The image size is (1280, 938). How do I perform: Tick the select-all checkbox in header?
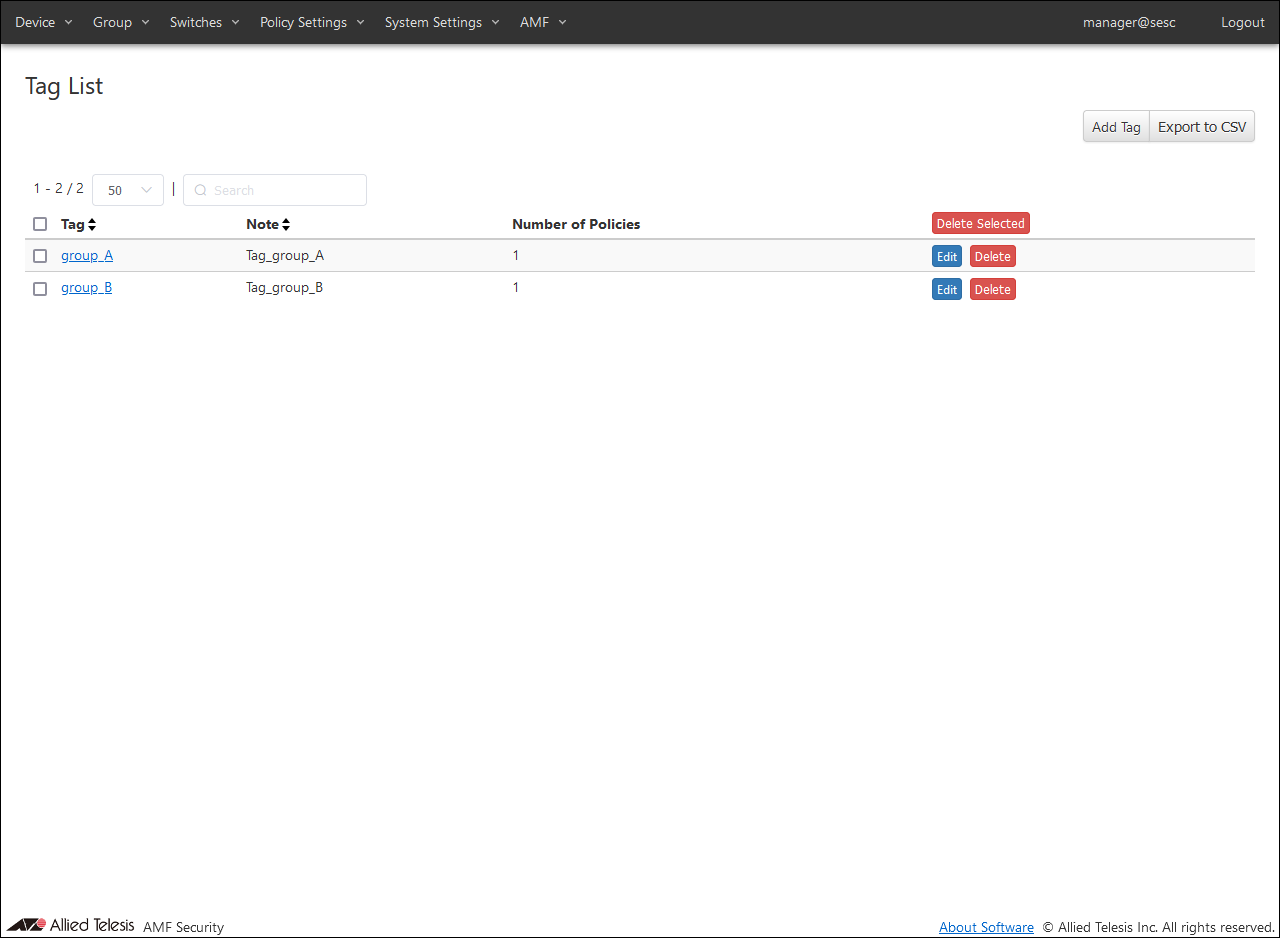coord(40,224)
